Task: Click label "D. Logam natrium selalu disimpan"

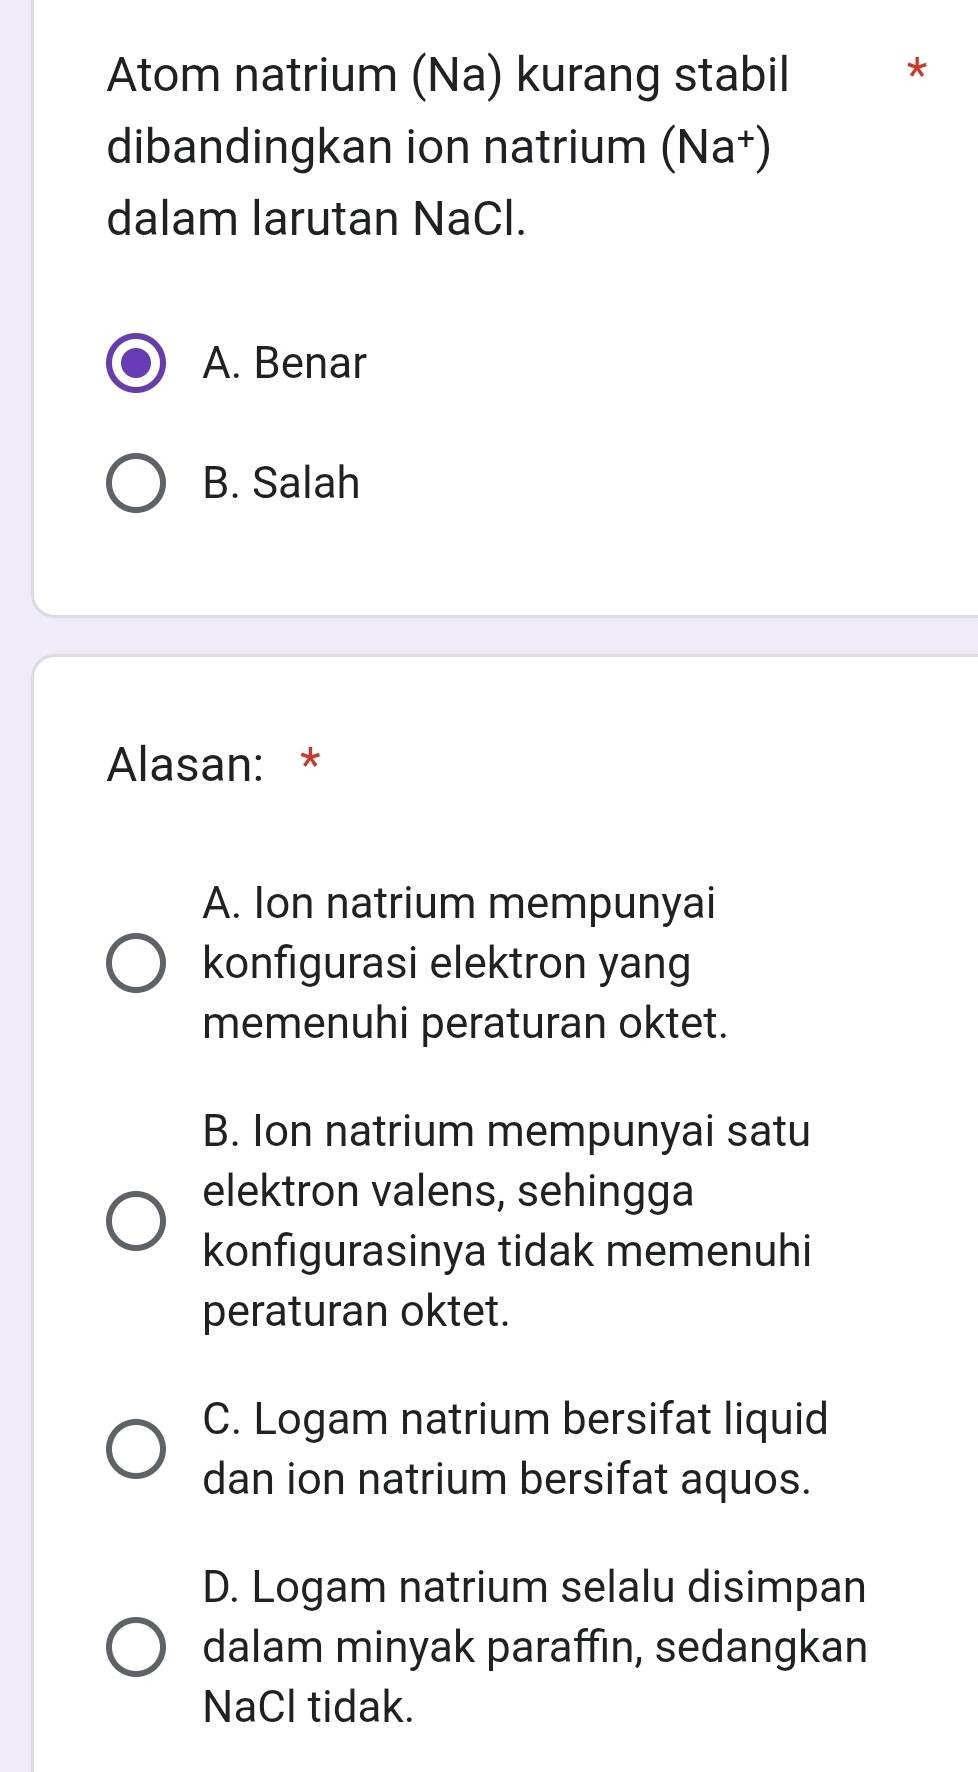Action: point(534,1647)
